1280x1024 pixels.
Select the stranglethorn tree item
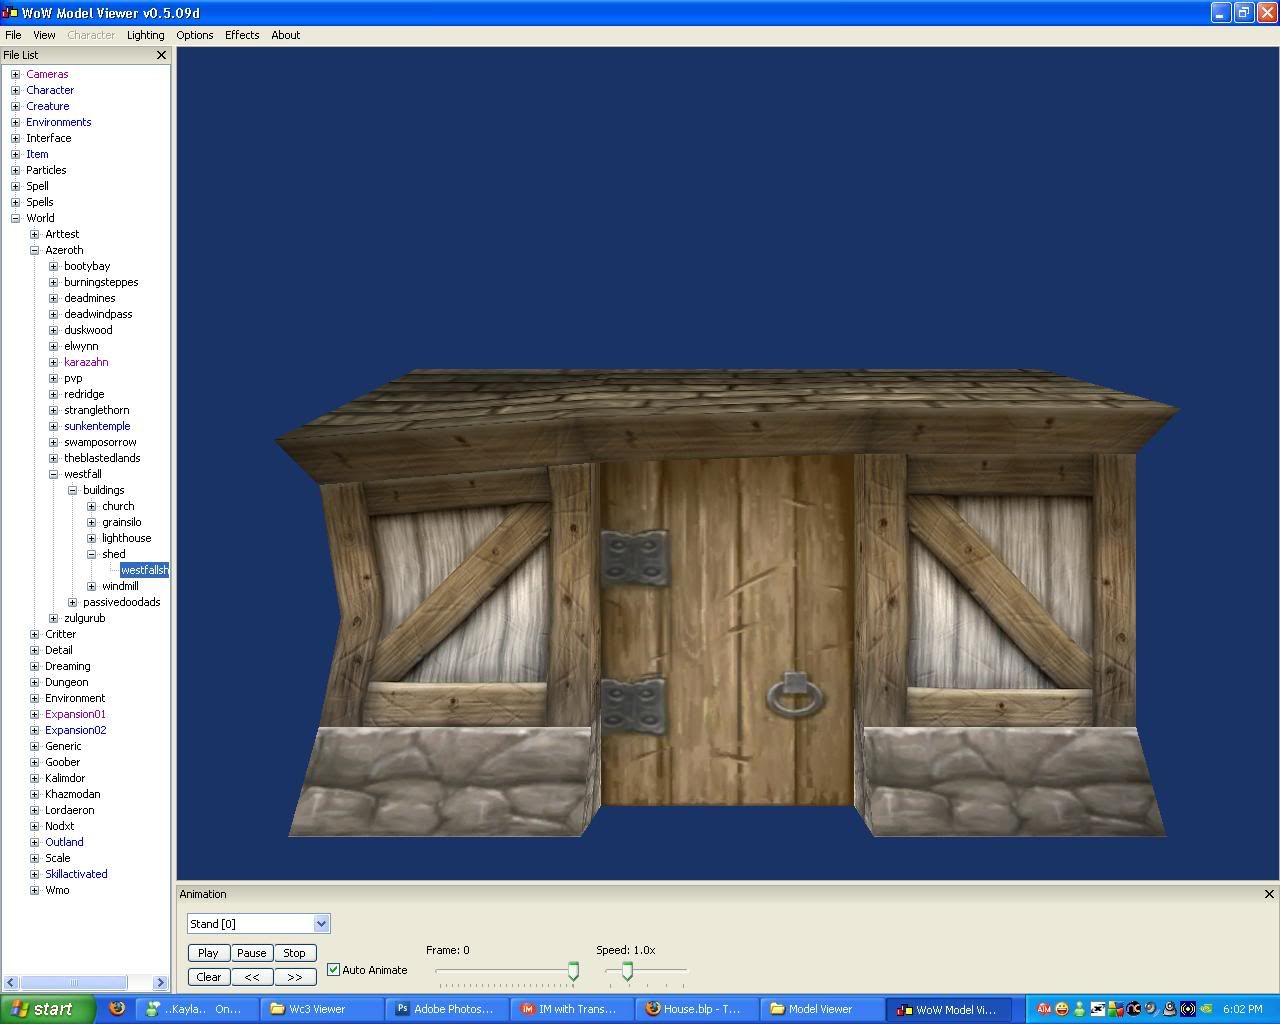[x=96, y=410]
